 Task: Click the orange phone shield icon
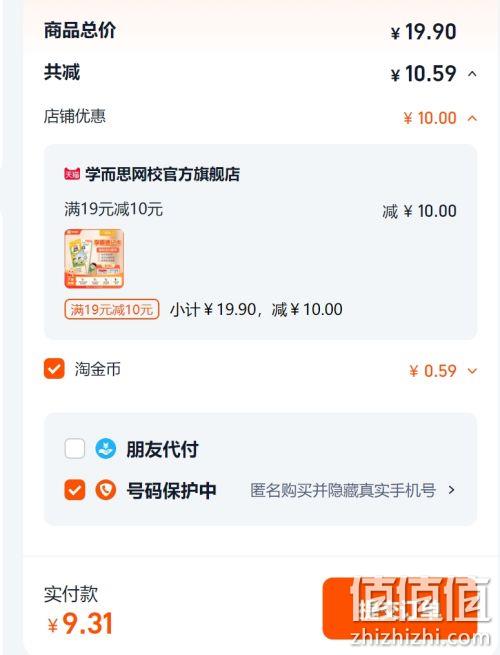pos(106,490)
